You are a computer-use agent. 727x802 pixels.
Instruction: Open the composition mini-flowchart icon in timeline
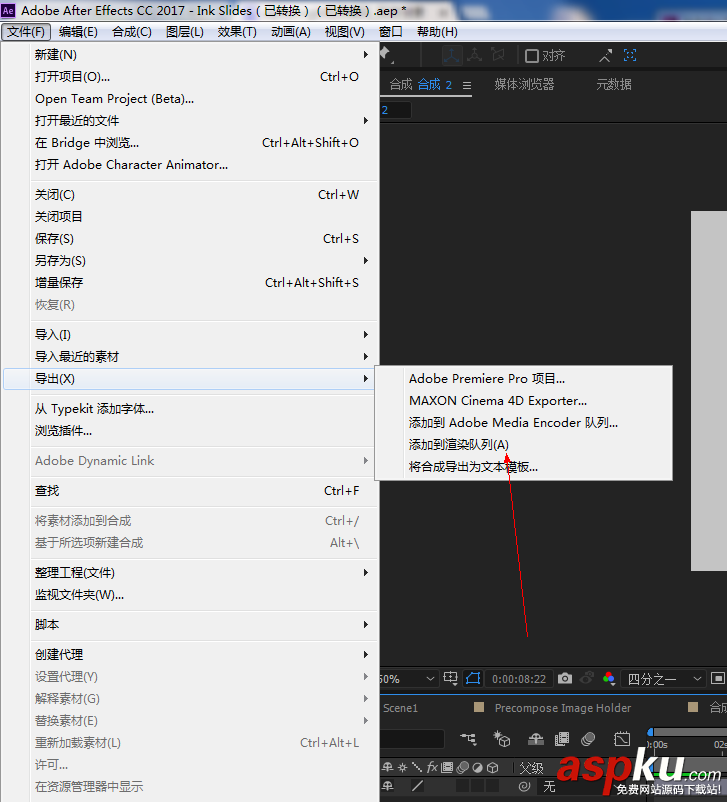(x=468, y=739)
